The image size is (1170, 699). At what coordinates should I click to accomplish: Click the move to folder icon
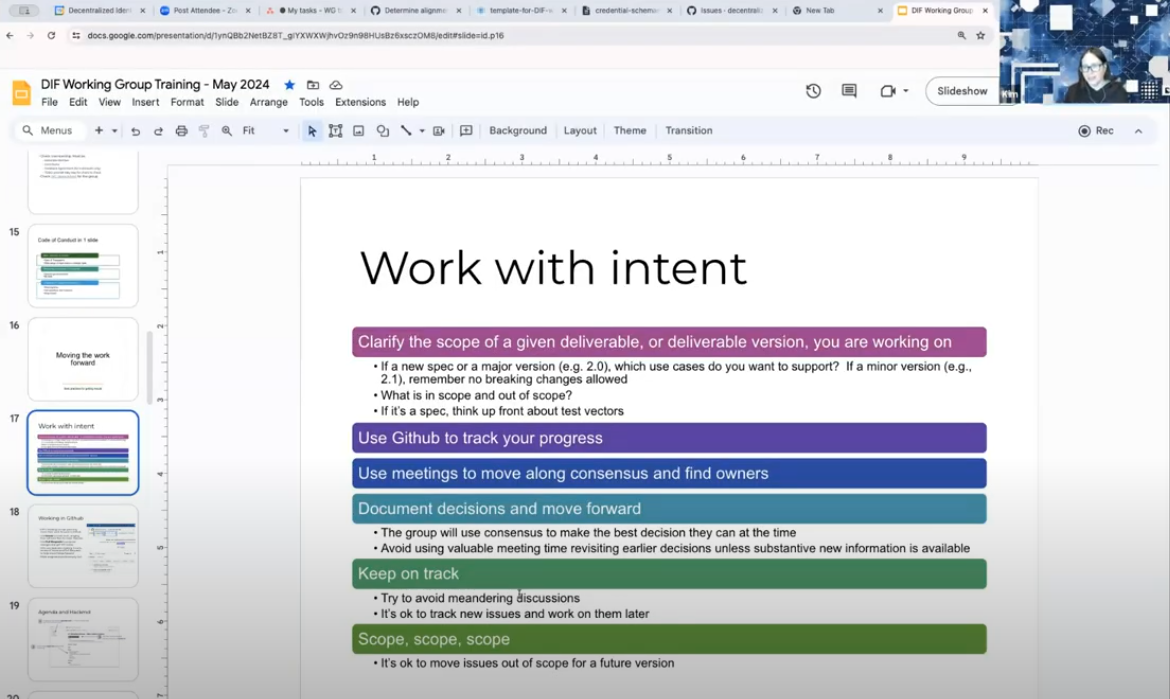tap(313, 85)
